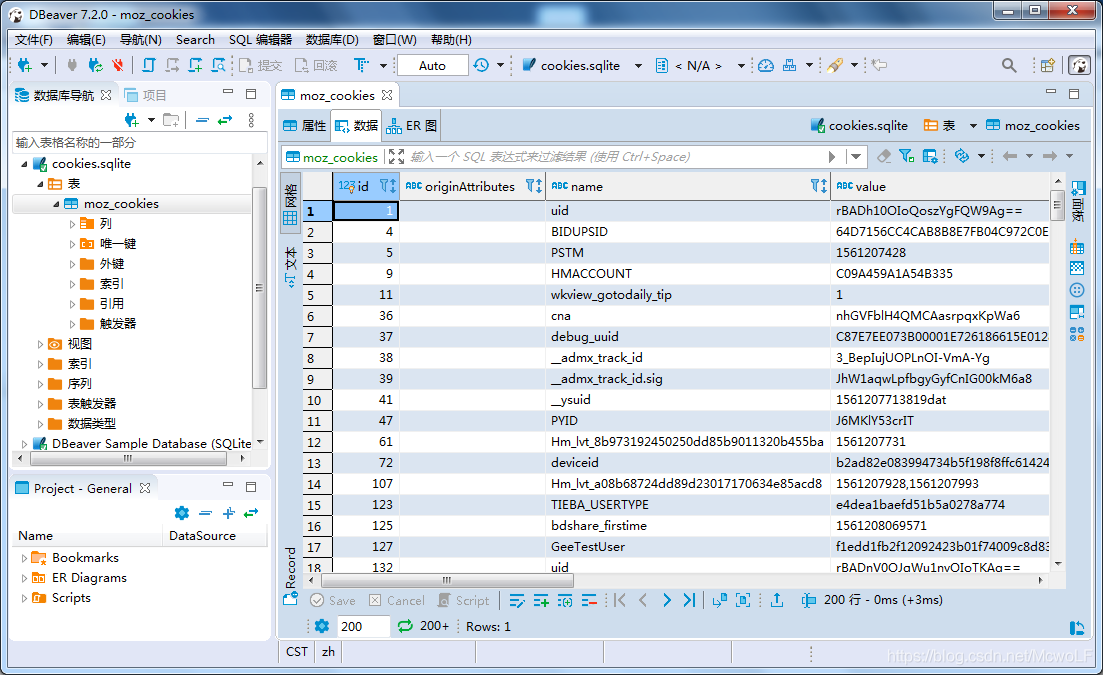
Task: Open the 数据库(D) menu
Action: (x=332, y=40)
